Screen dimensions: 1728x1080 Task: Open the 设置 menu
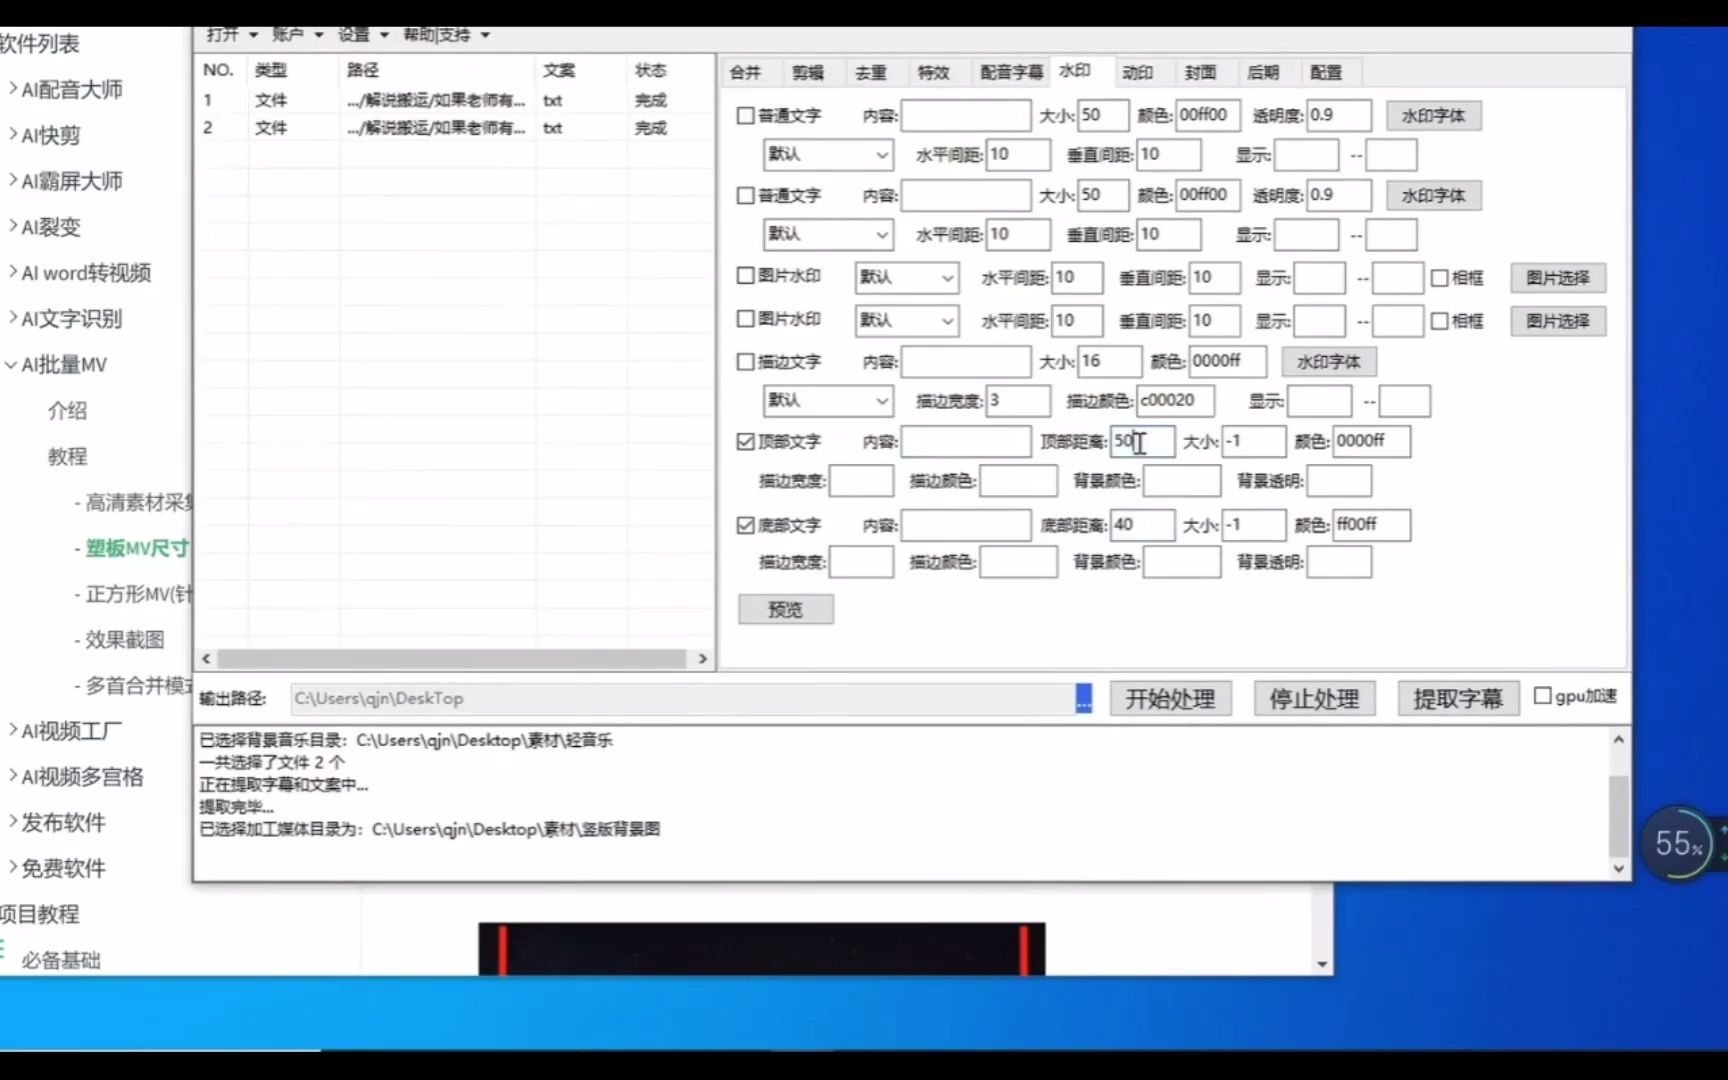pyautogui.click(x=362, y=35)
